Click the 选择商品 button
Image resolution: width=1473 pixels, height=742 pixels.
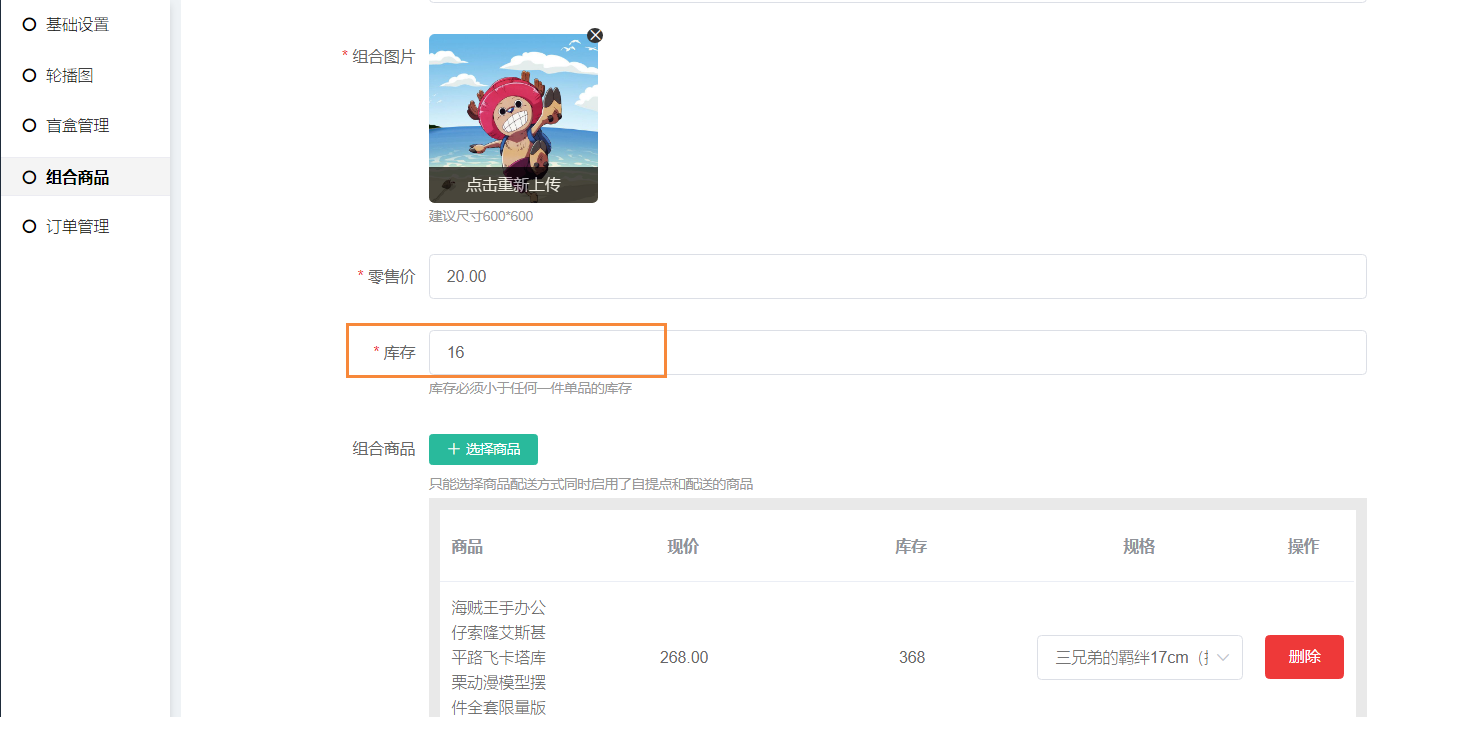point(483,449)
